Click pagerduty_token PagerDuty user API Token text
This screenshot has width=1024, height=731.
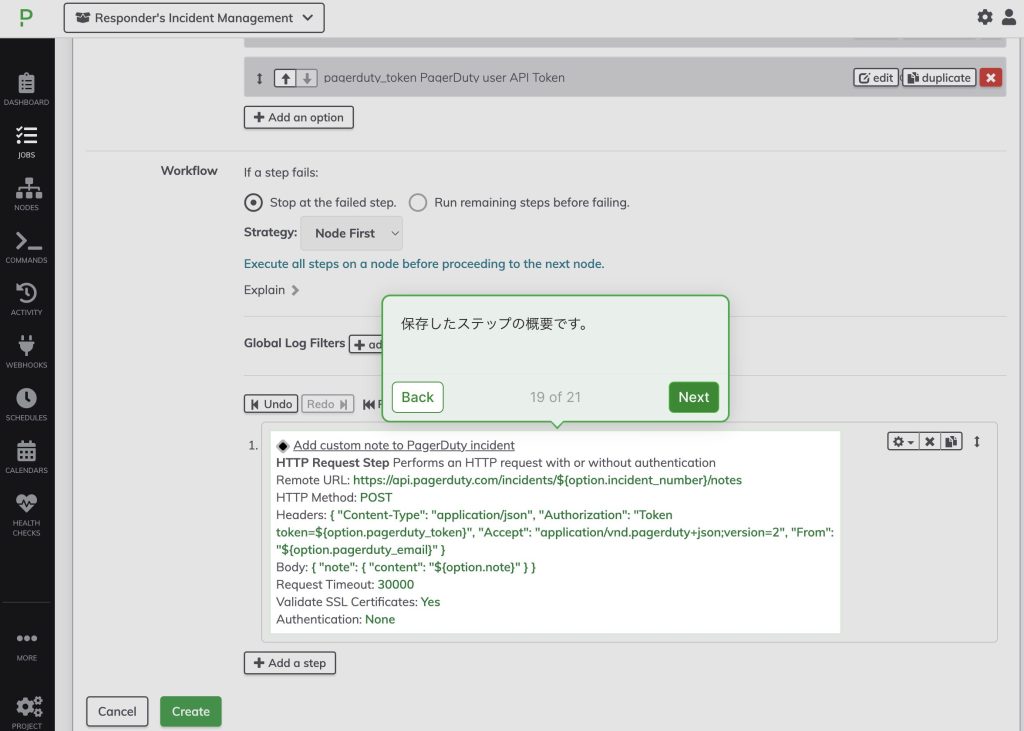click(444, 78)
